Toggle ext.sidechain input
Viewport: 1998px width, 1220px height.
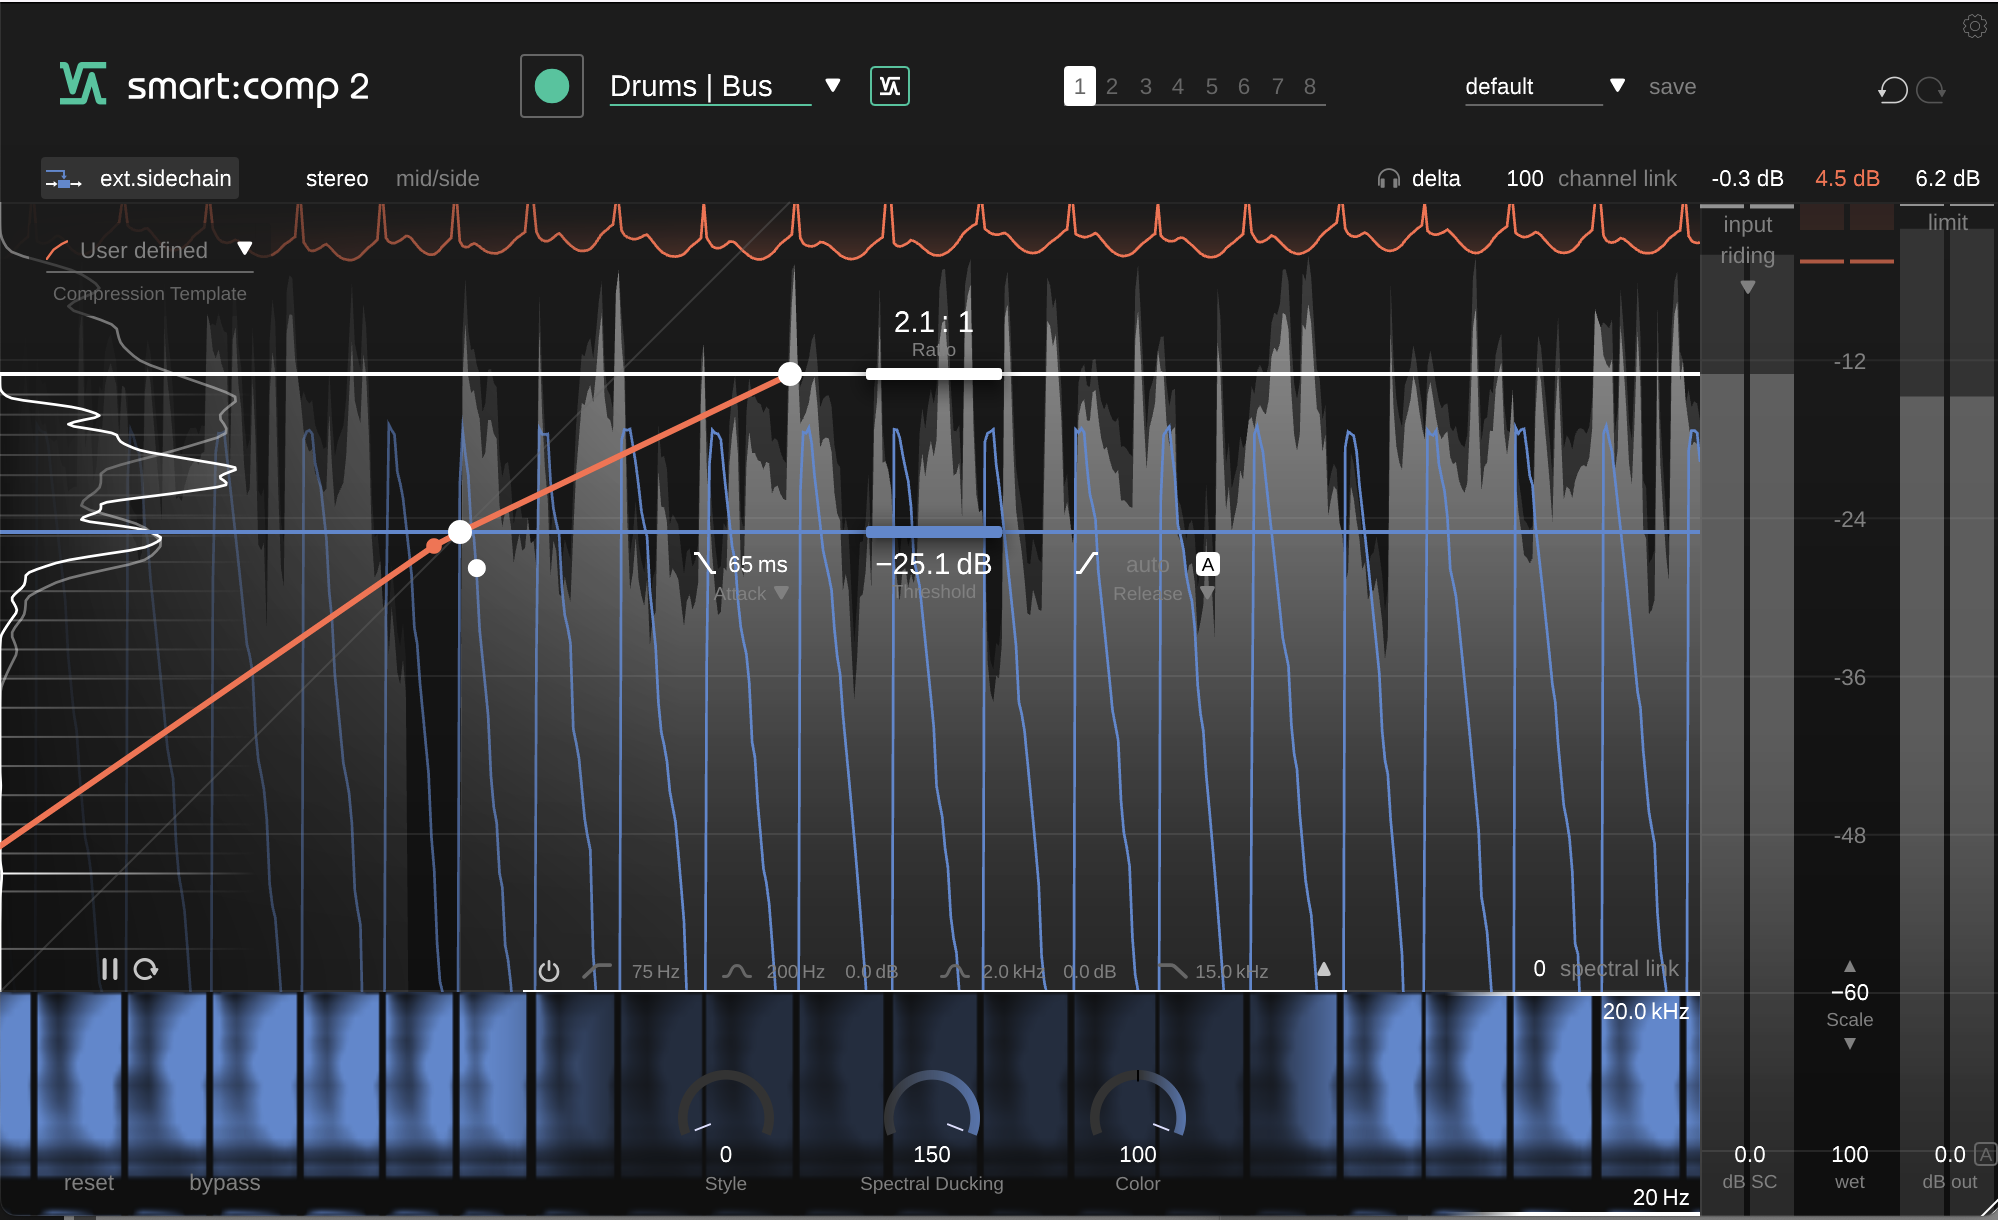[x=140, y=179]
